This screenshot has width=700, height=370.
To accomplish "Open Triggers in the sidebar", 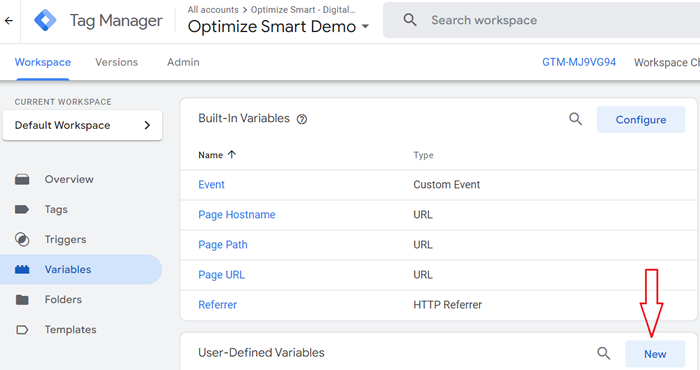I will tap(65, 240).
